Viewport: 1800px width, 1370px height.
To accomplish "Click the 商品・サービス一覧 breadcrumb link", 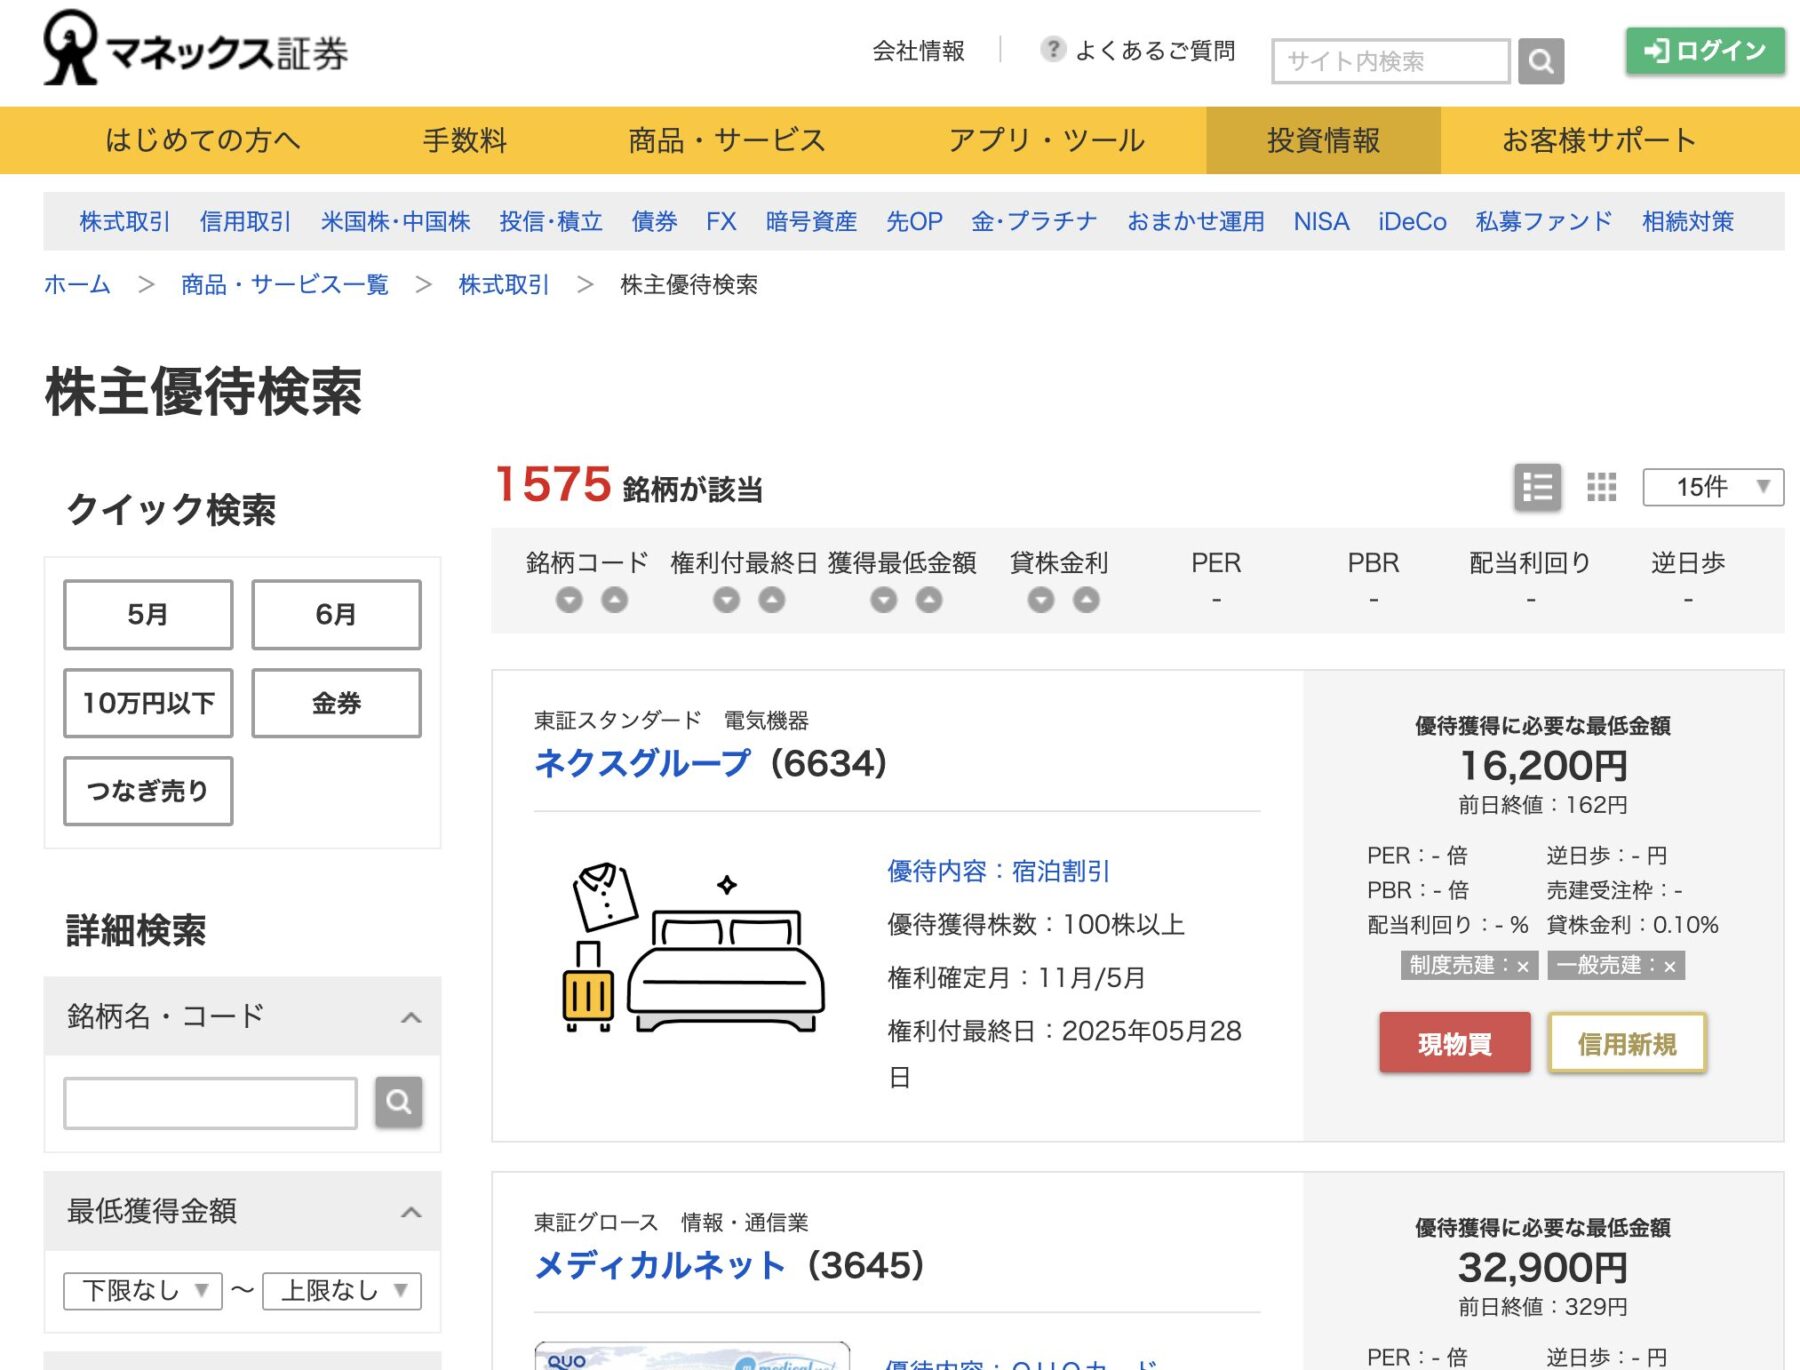I will tap(285, 284).
